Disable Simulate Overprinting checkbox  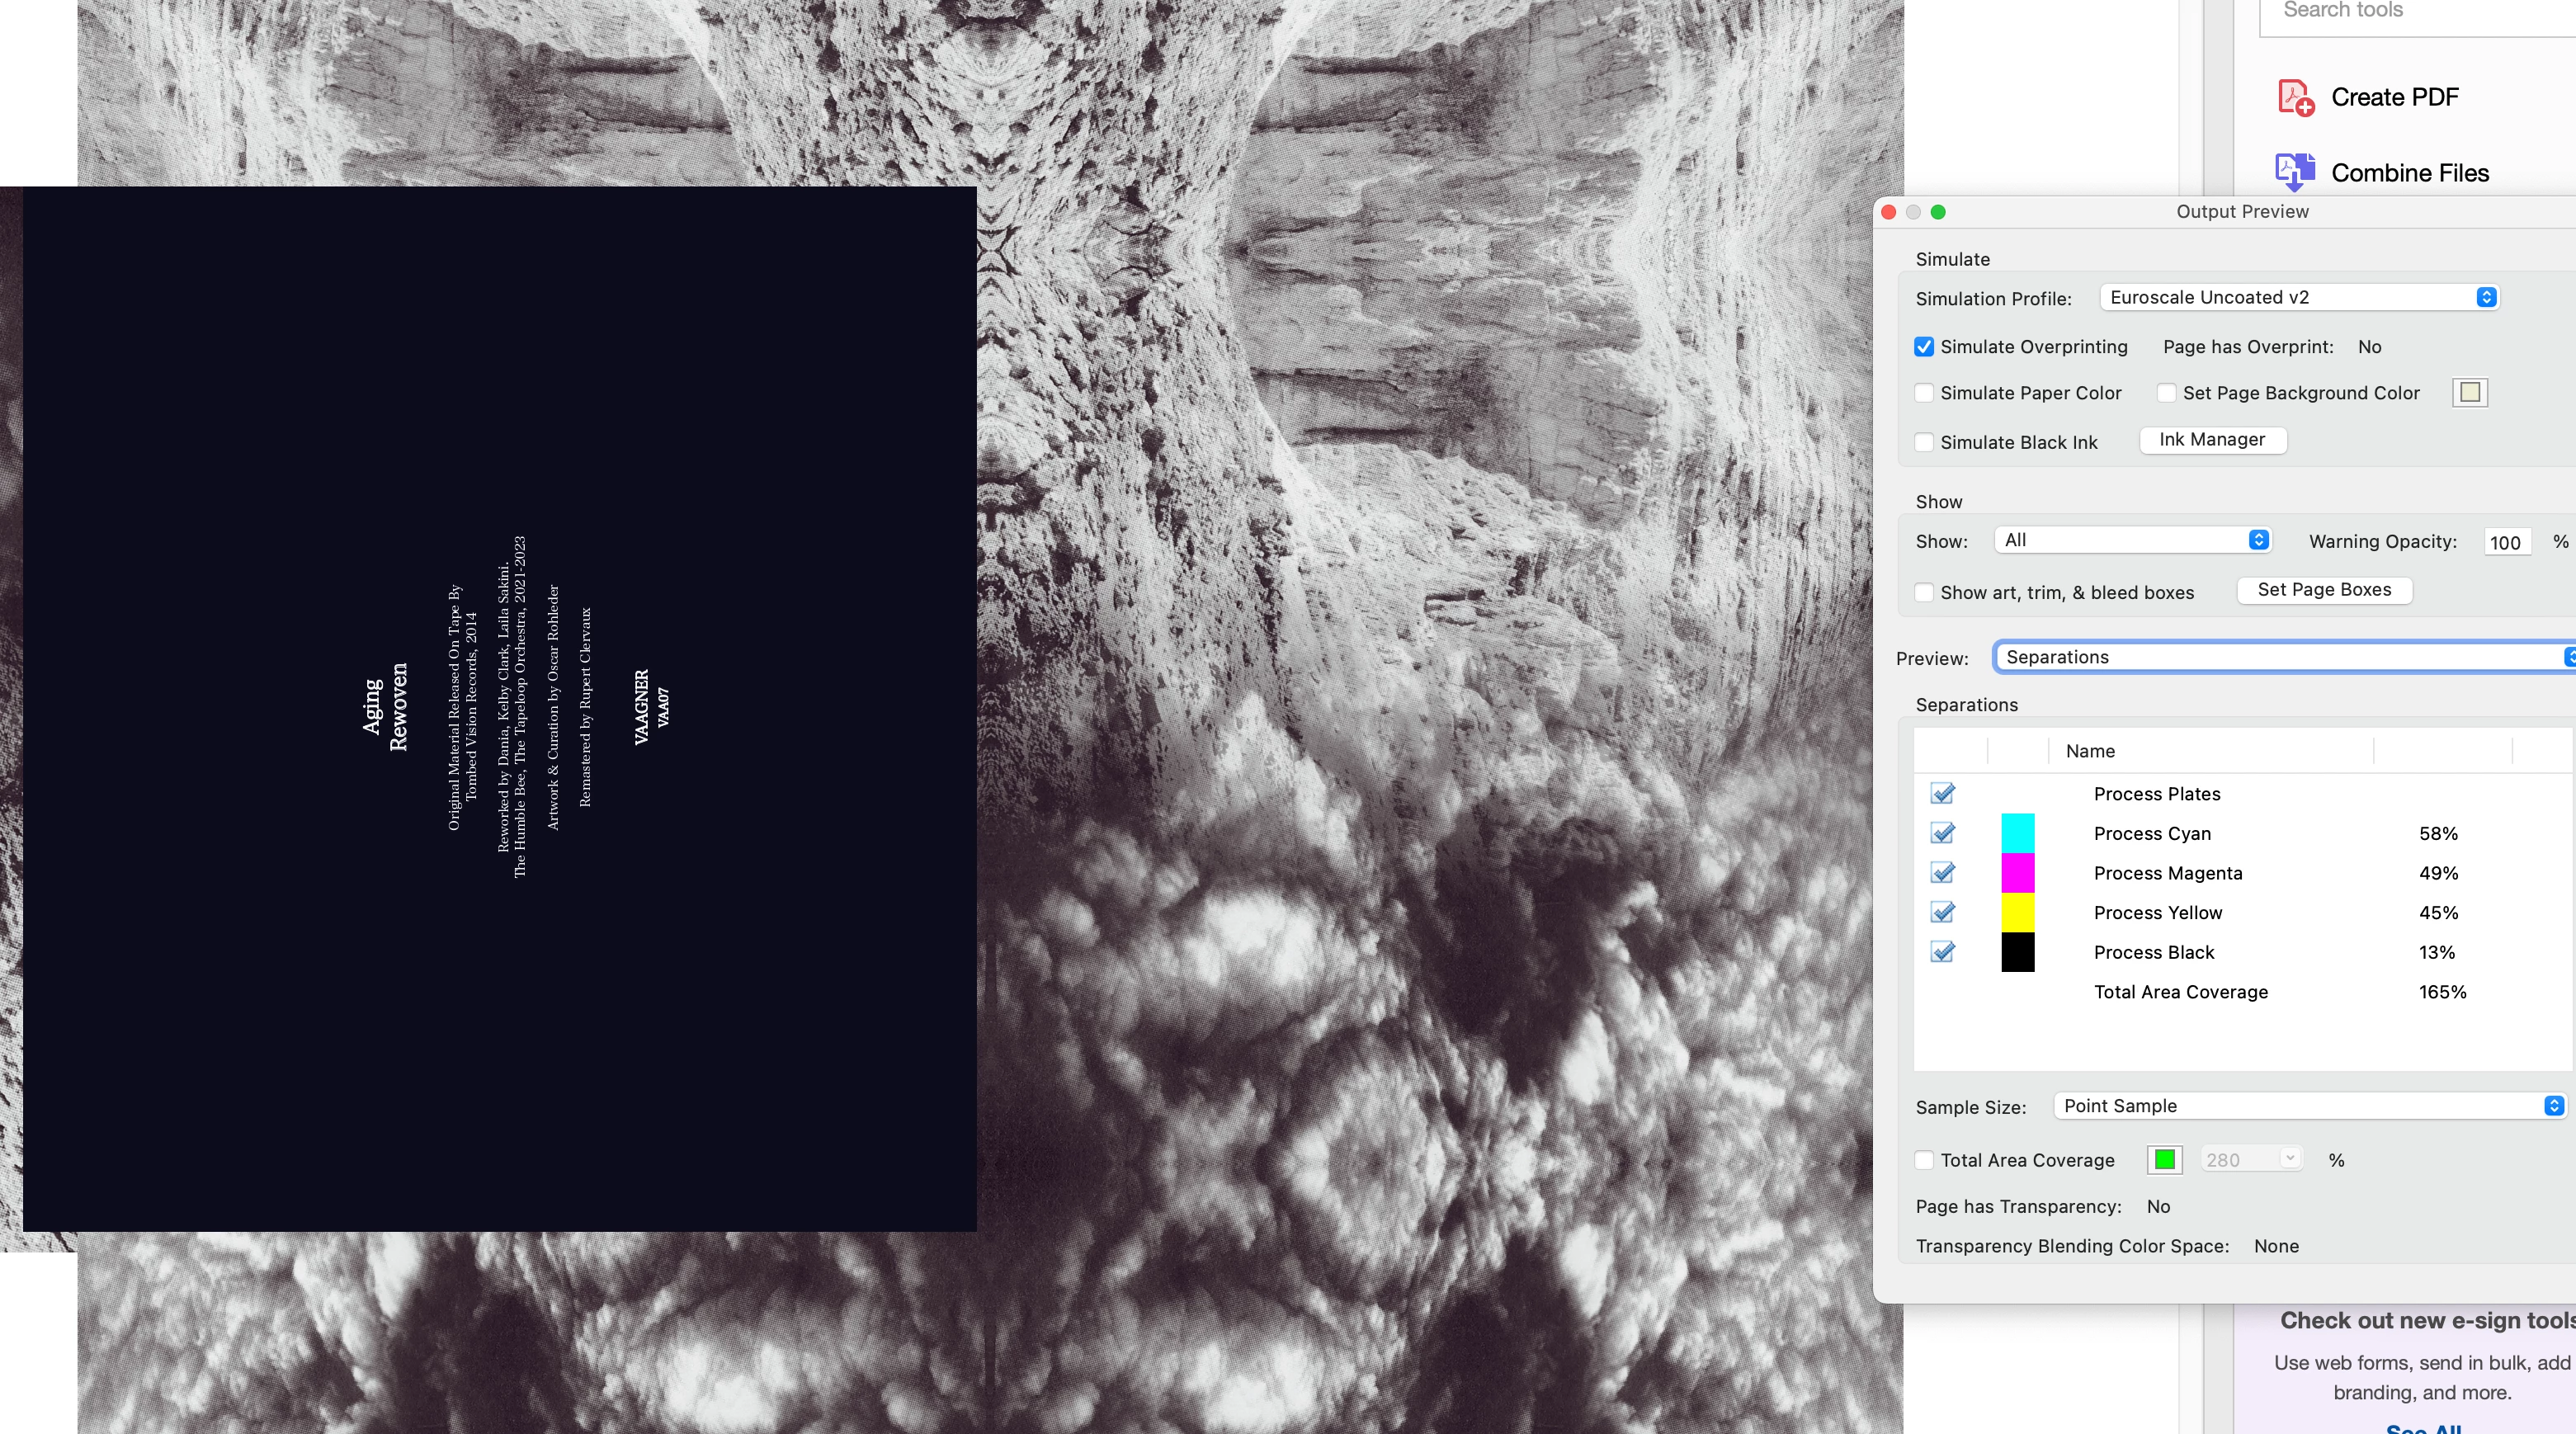tap(1924, 347)
